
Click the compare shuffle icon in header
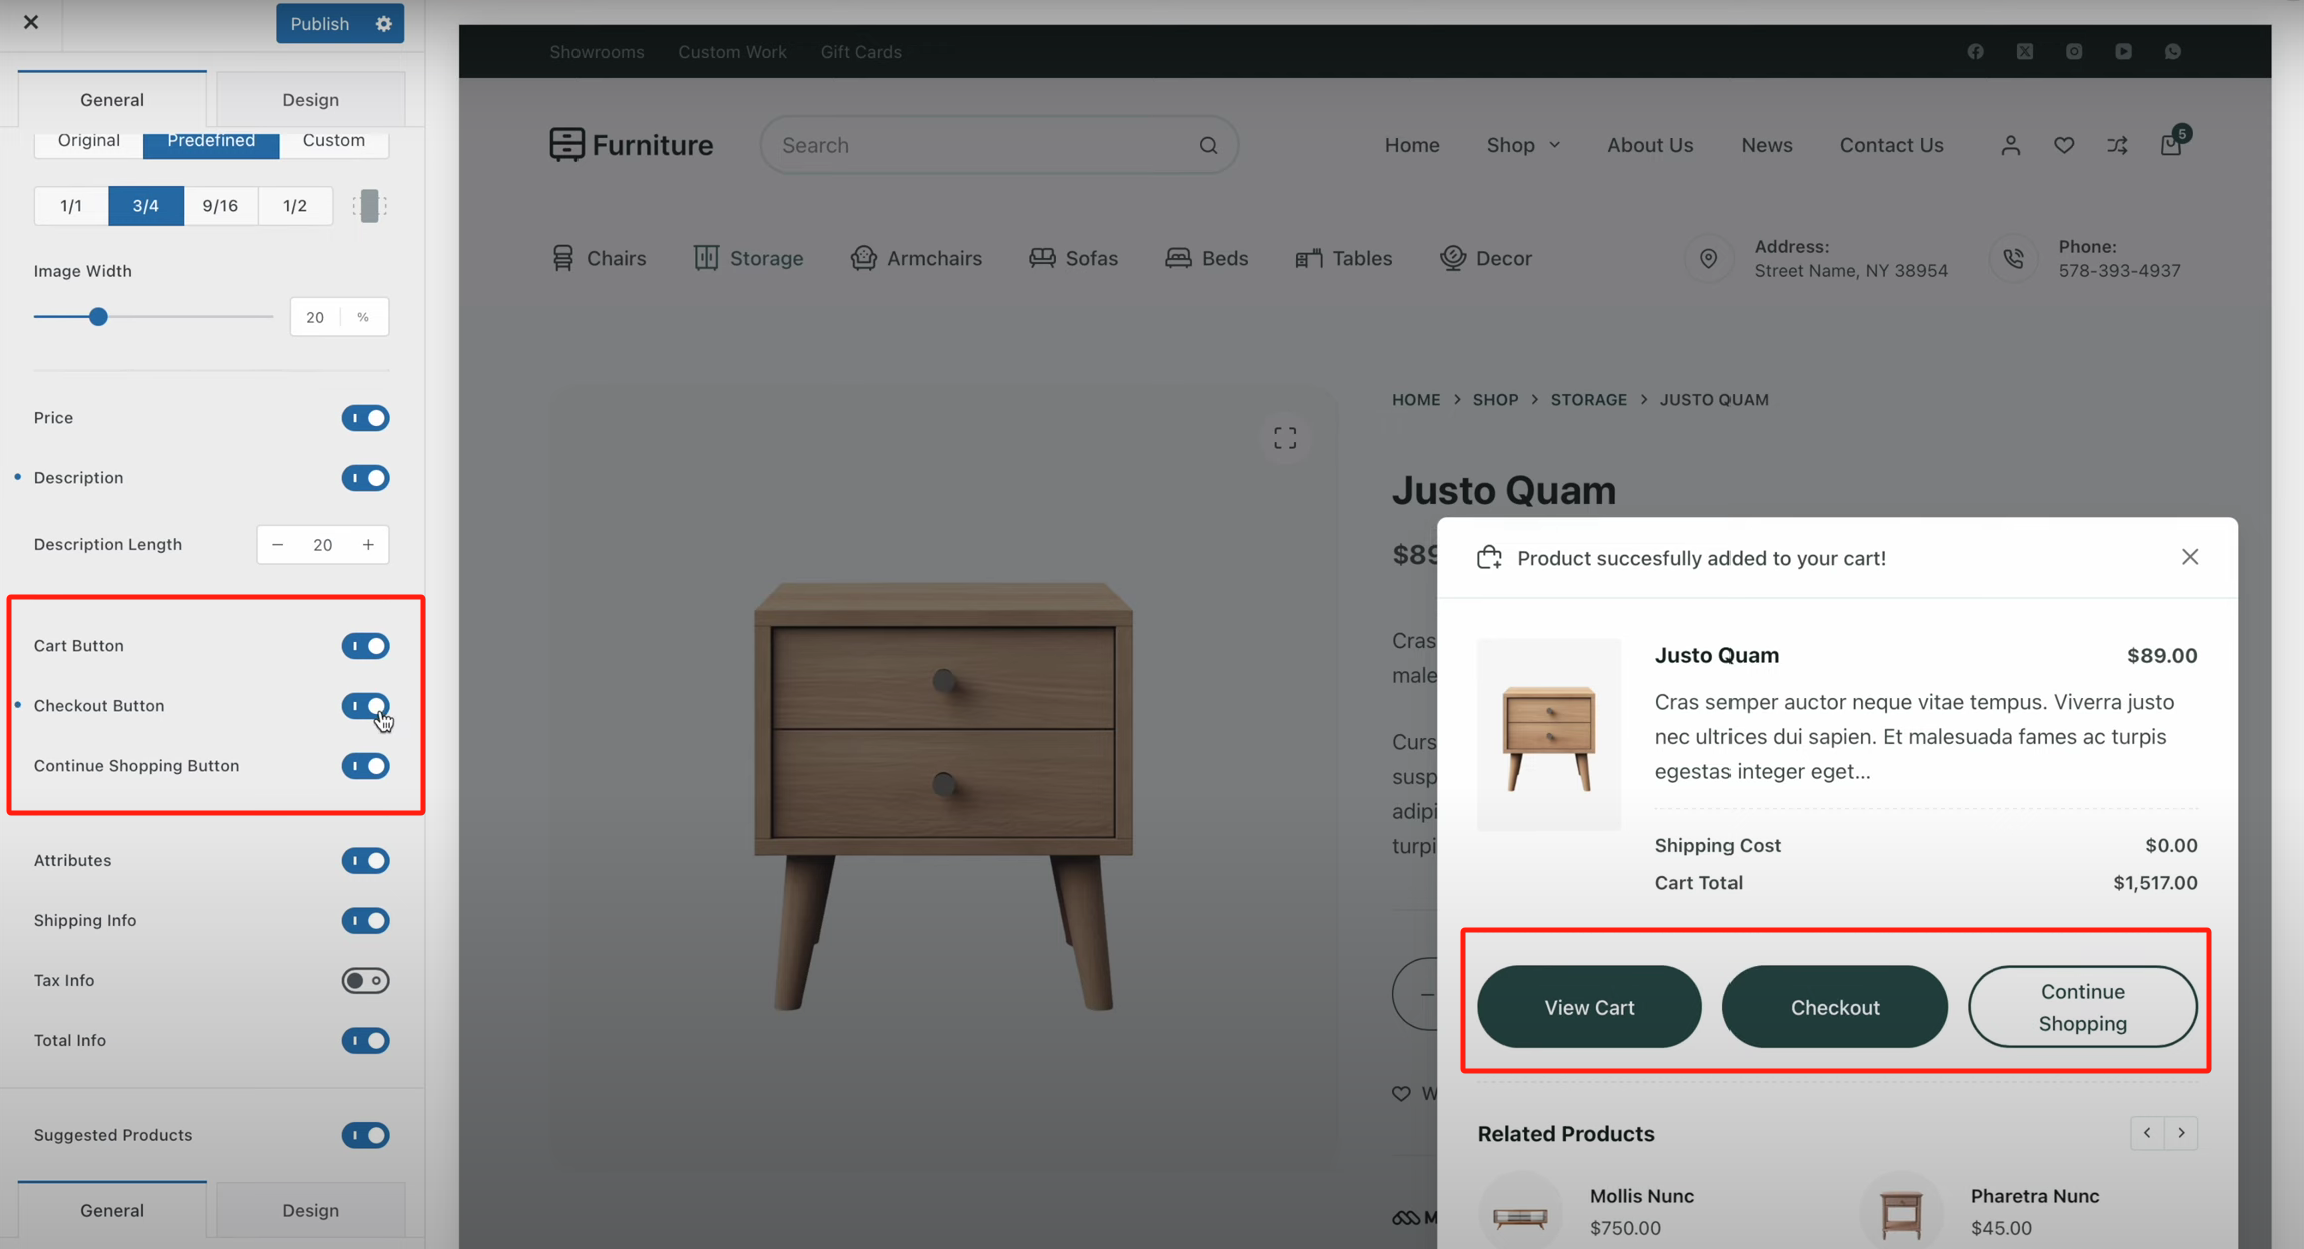(x=2117, y=145)
